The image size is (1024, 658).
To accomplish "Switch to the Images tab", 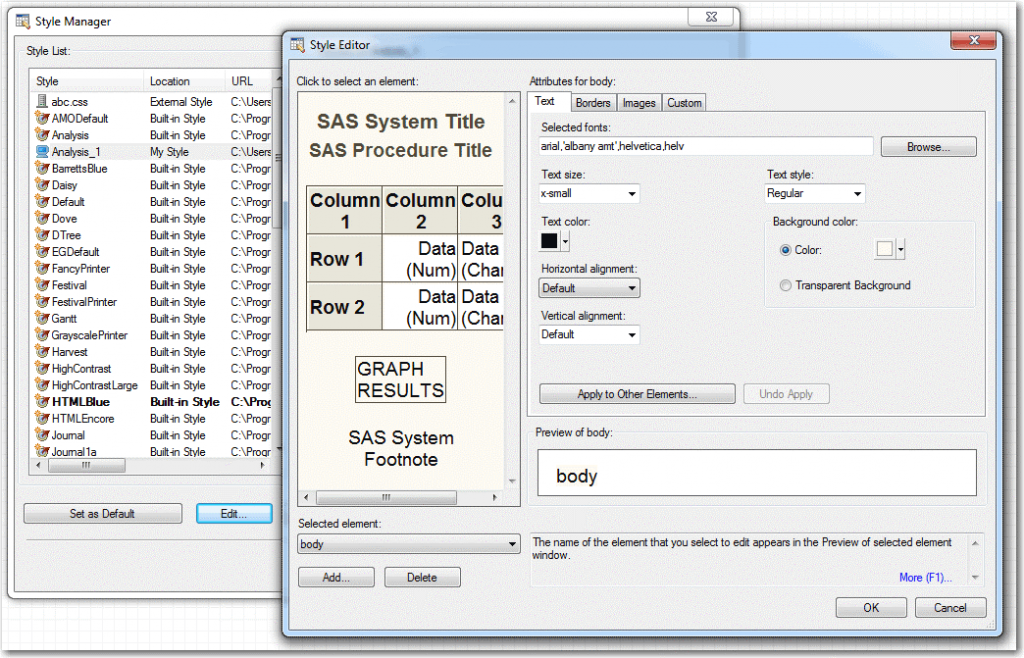I will coord(639,102).
